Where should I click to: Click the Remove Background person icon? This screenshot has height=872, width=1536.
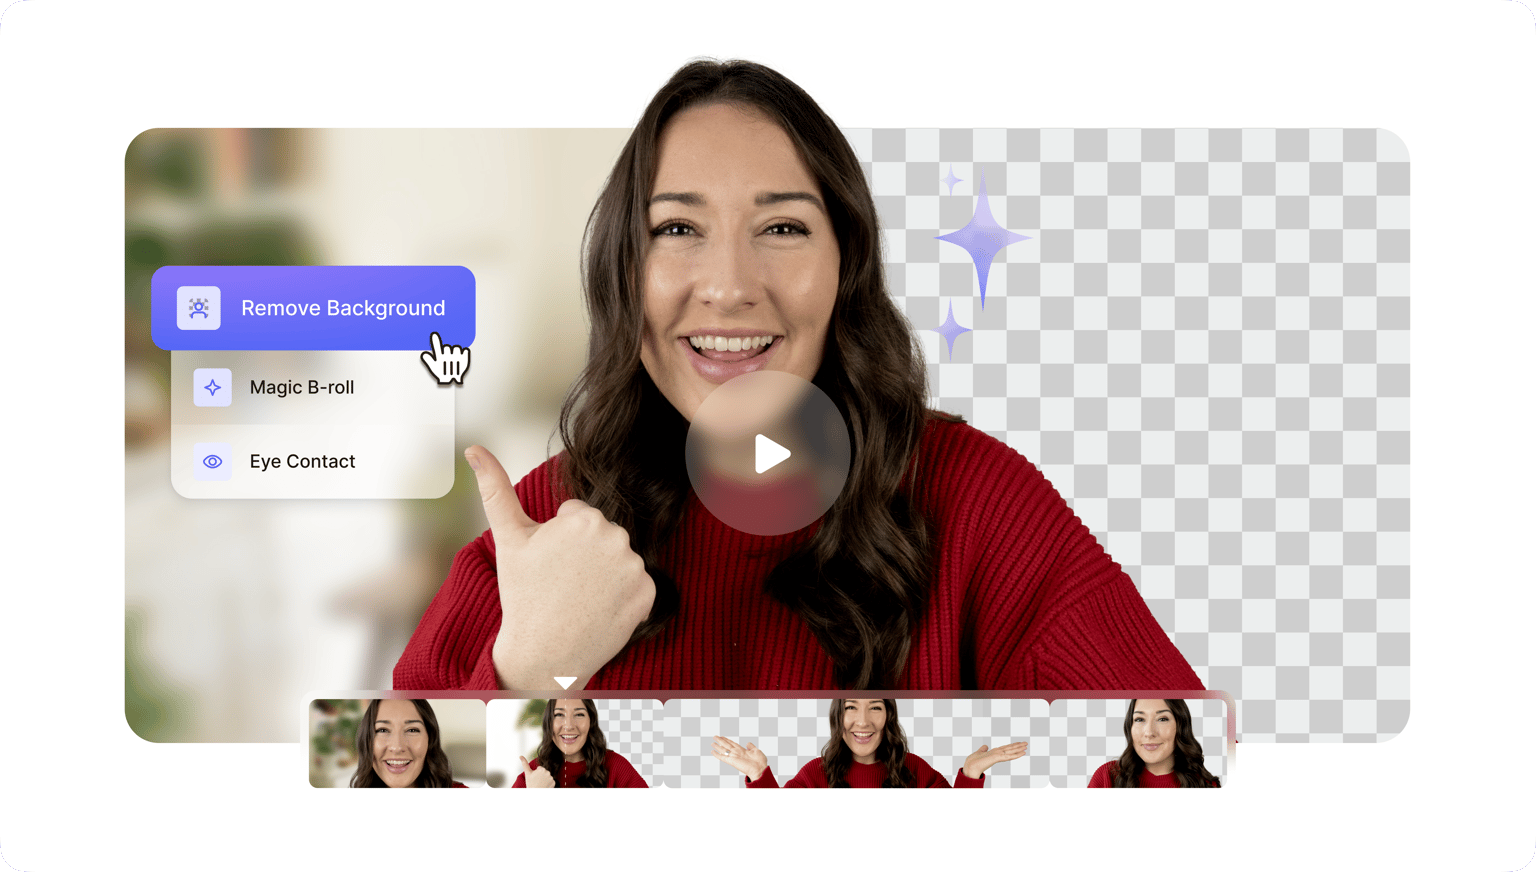pyautogui.click(x=199, y=308)
